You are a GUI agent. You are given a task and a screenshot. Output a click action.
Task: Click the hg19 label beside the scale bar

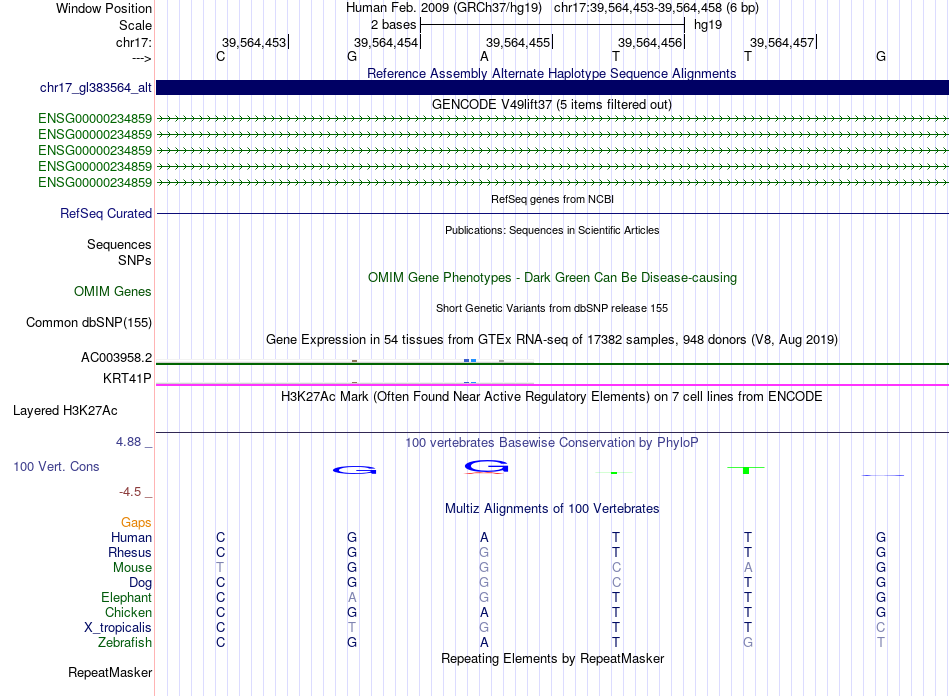[x=708, y=25]
